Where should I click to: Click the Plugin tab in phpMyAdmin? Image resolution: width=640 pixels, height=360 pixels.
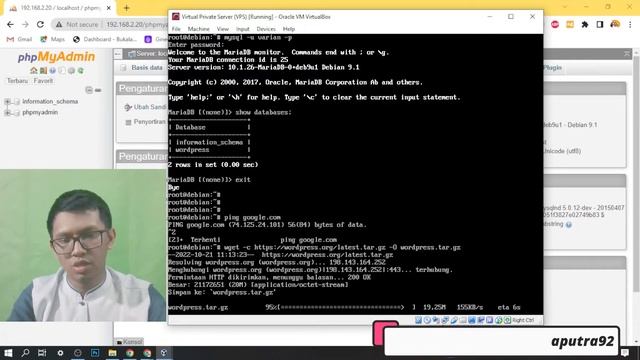click(x=553, y=67)
